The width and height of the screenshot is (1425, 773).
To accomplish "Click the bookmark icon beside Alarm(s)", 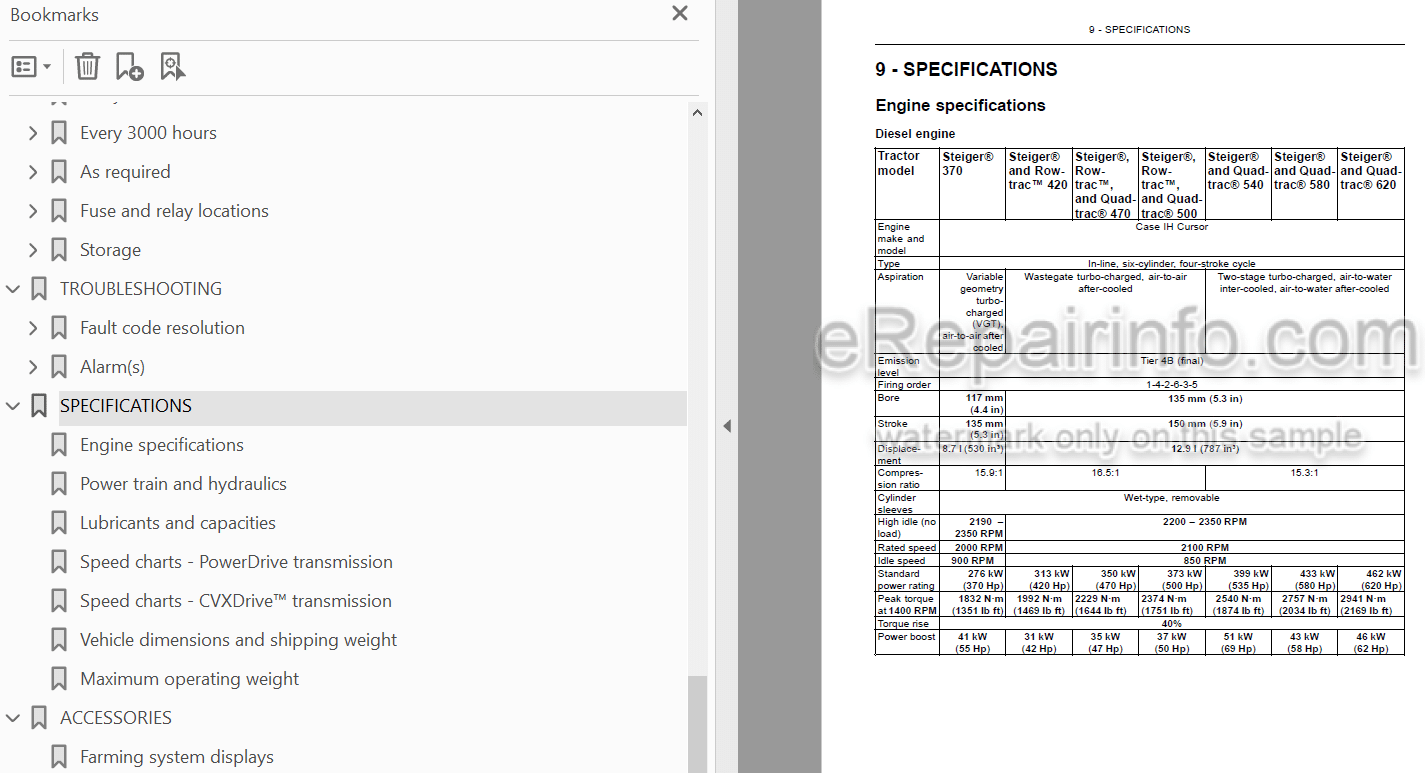I will tap(59, 367).
